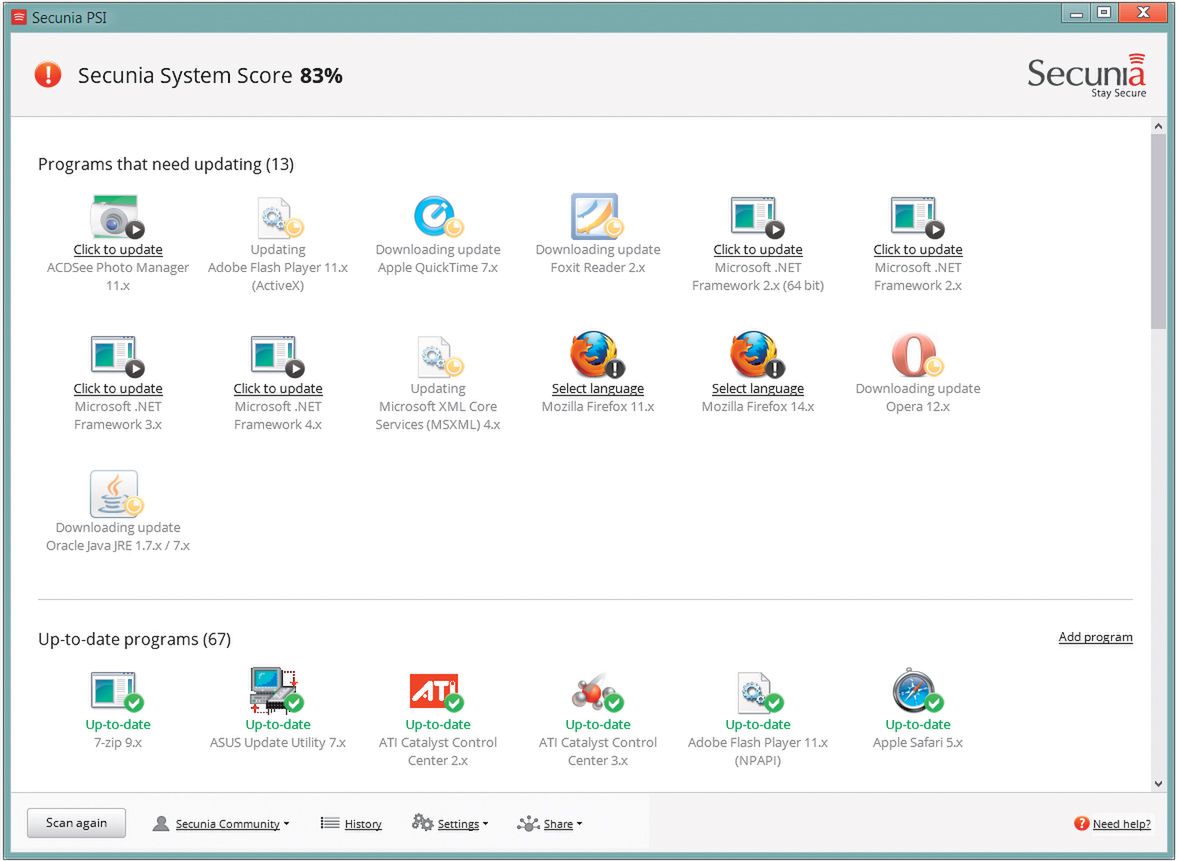The image size is (1179, 861).
Task: Click the Apple QuickTime 7.x icon
Action: 438,217
